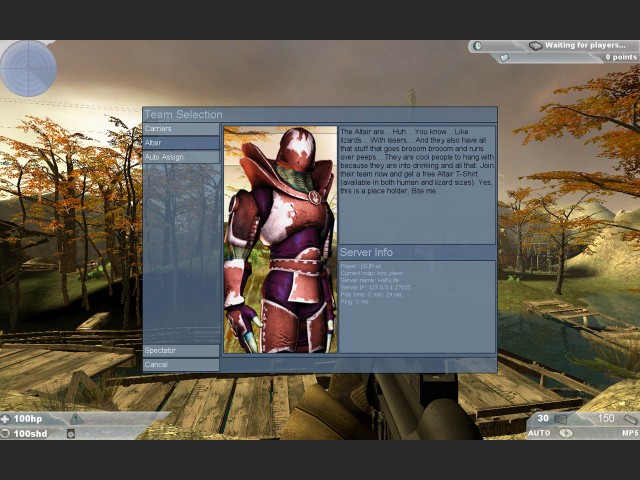Select the Altair team
This screenshot has height=480, width=640.
click(181, 143)
